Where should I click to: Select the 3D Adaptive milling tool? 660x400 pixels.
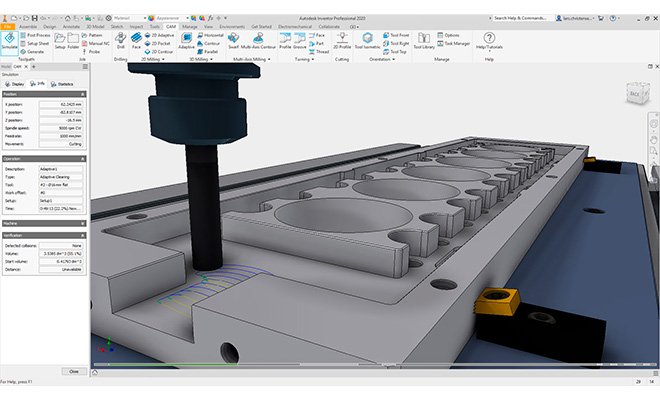[186, 39]
